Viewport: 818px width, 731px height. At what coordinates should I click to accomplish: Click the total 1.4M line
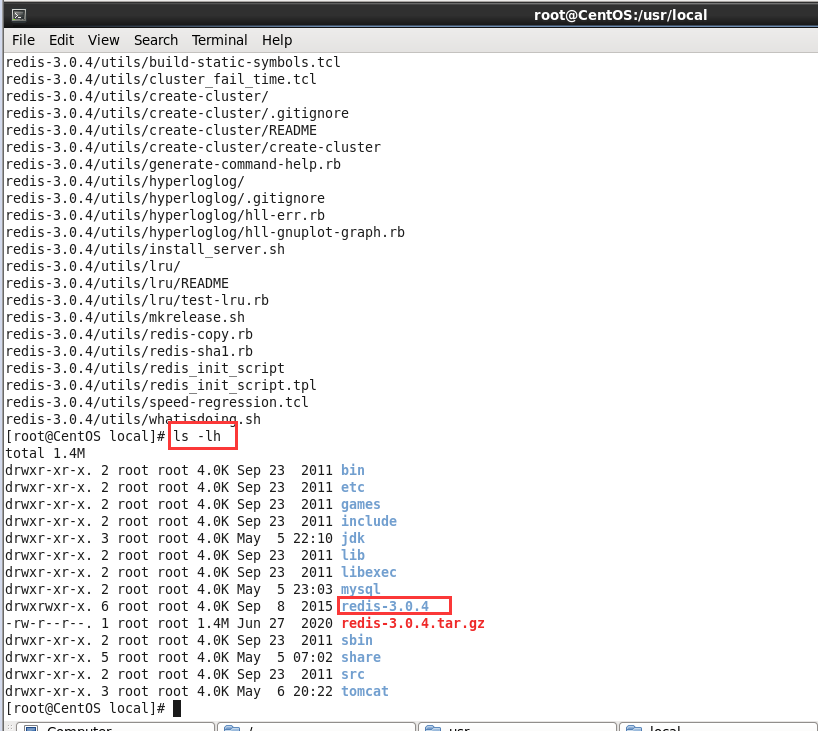45,453
